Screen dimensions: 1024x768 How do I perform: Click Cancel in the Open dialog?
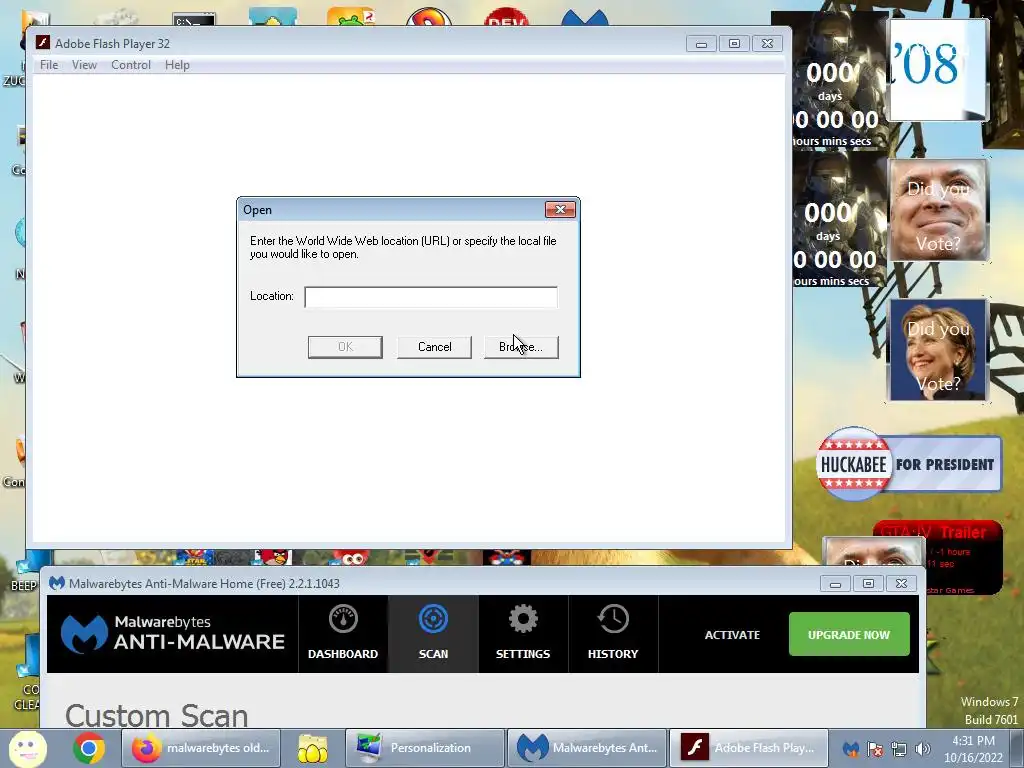434,347
